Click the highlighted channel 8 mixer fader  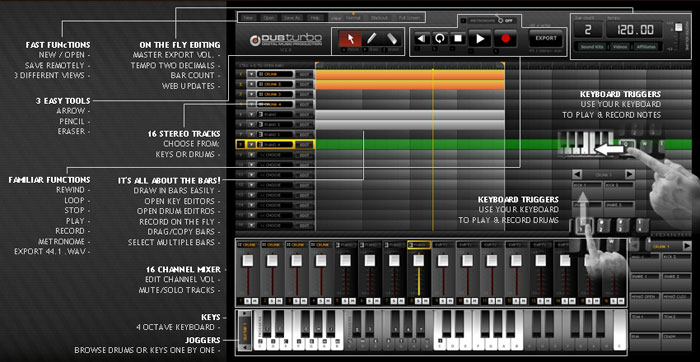coord(418,261)
